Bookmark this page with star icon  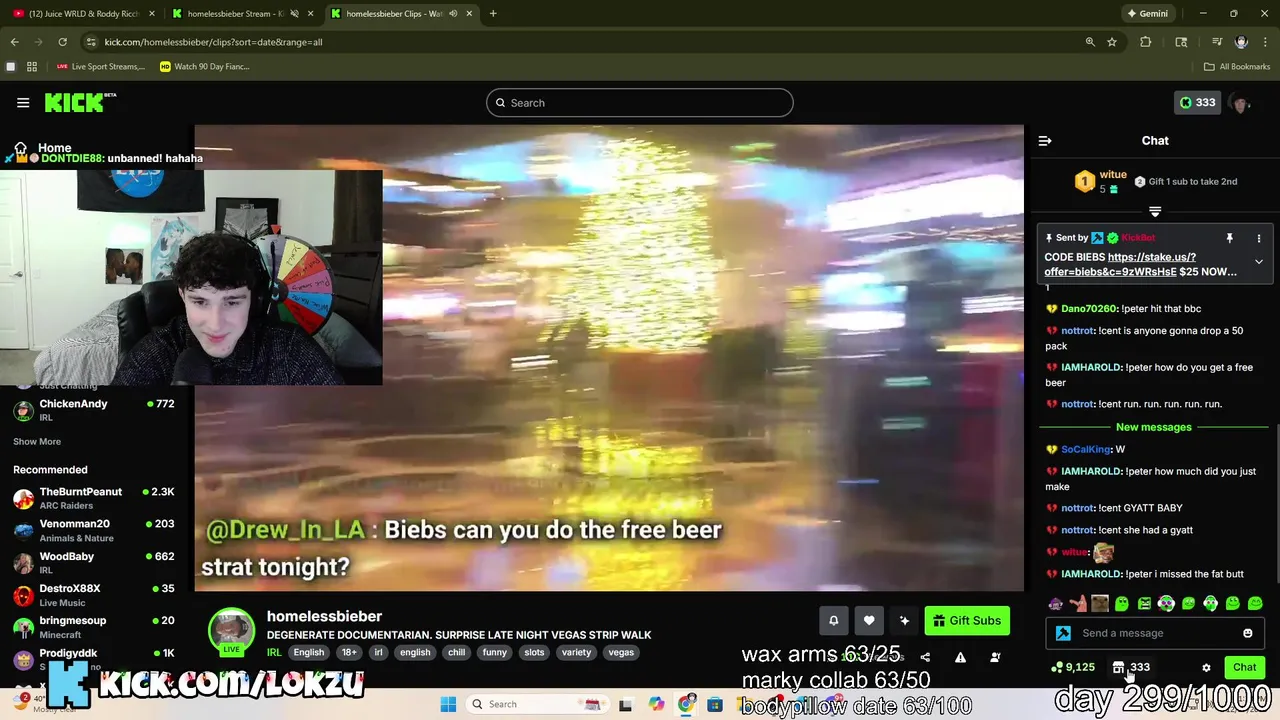[x=1112, y=42]
